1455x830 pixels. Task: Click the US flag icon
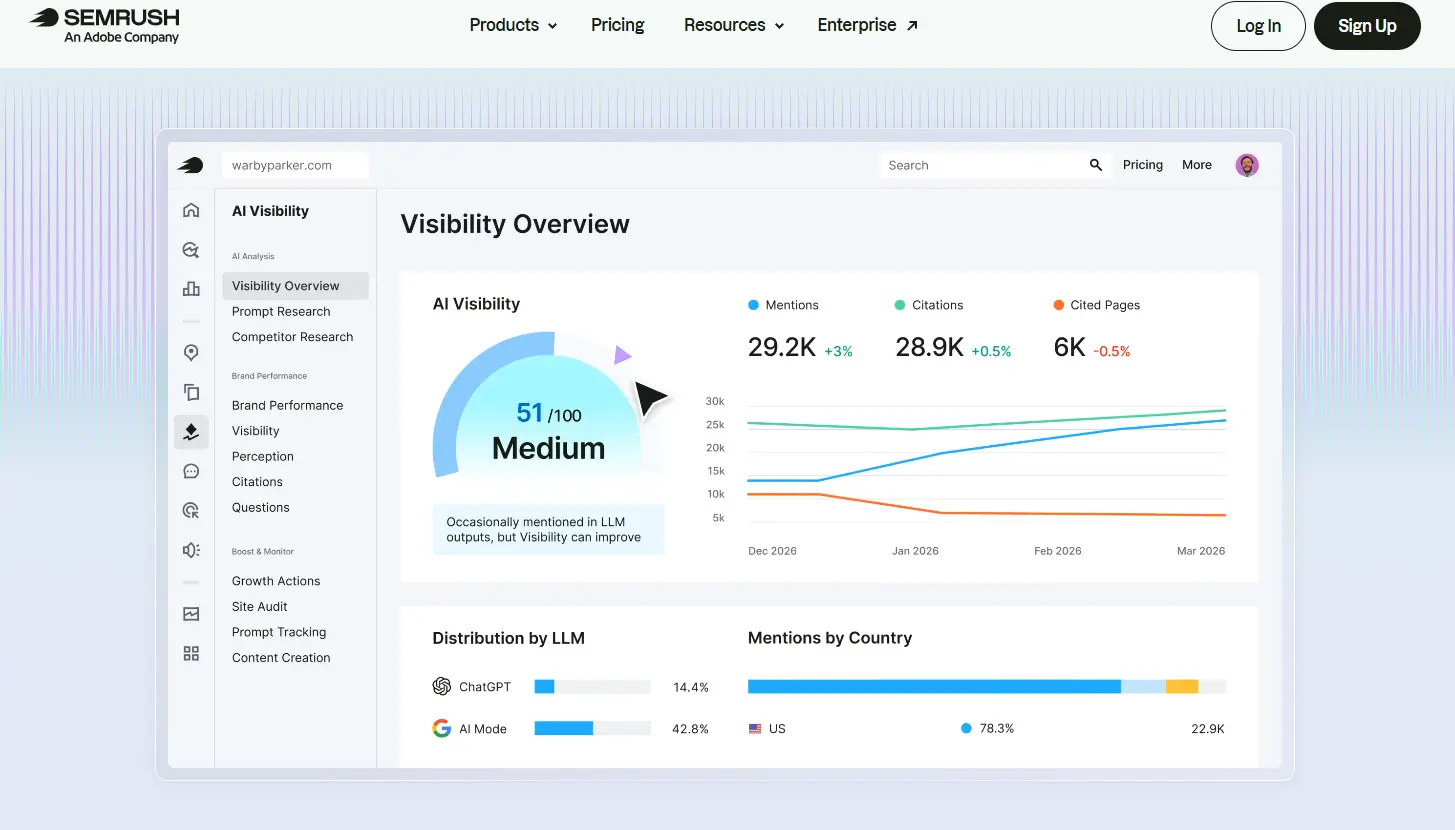pyautogui.click(x=755, y=729)
